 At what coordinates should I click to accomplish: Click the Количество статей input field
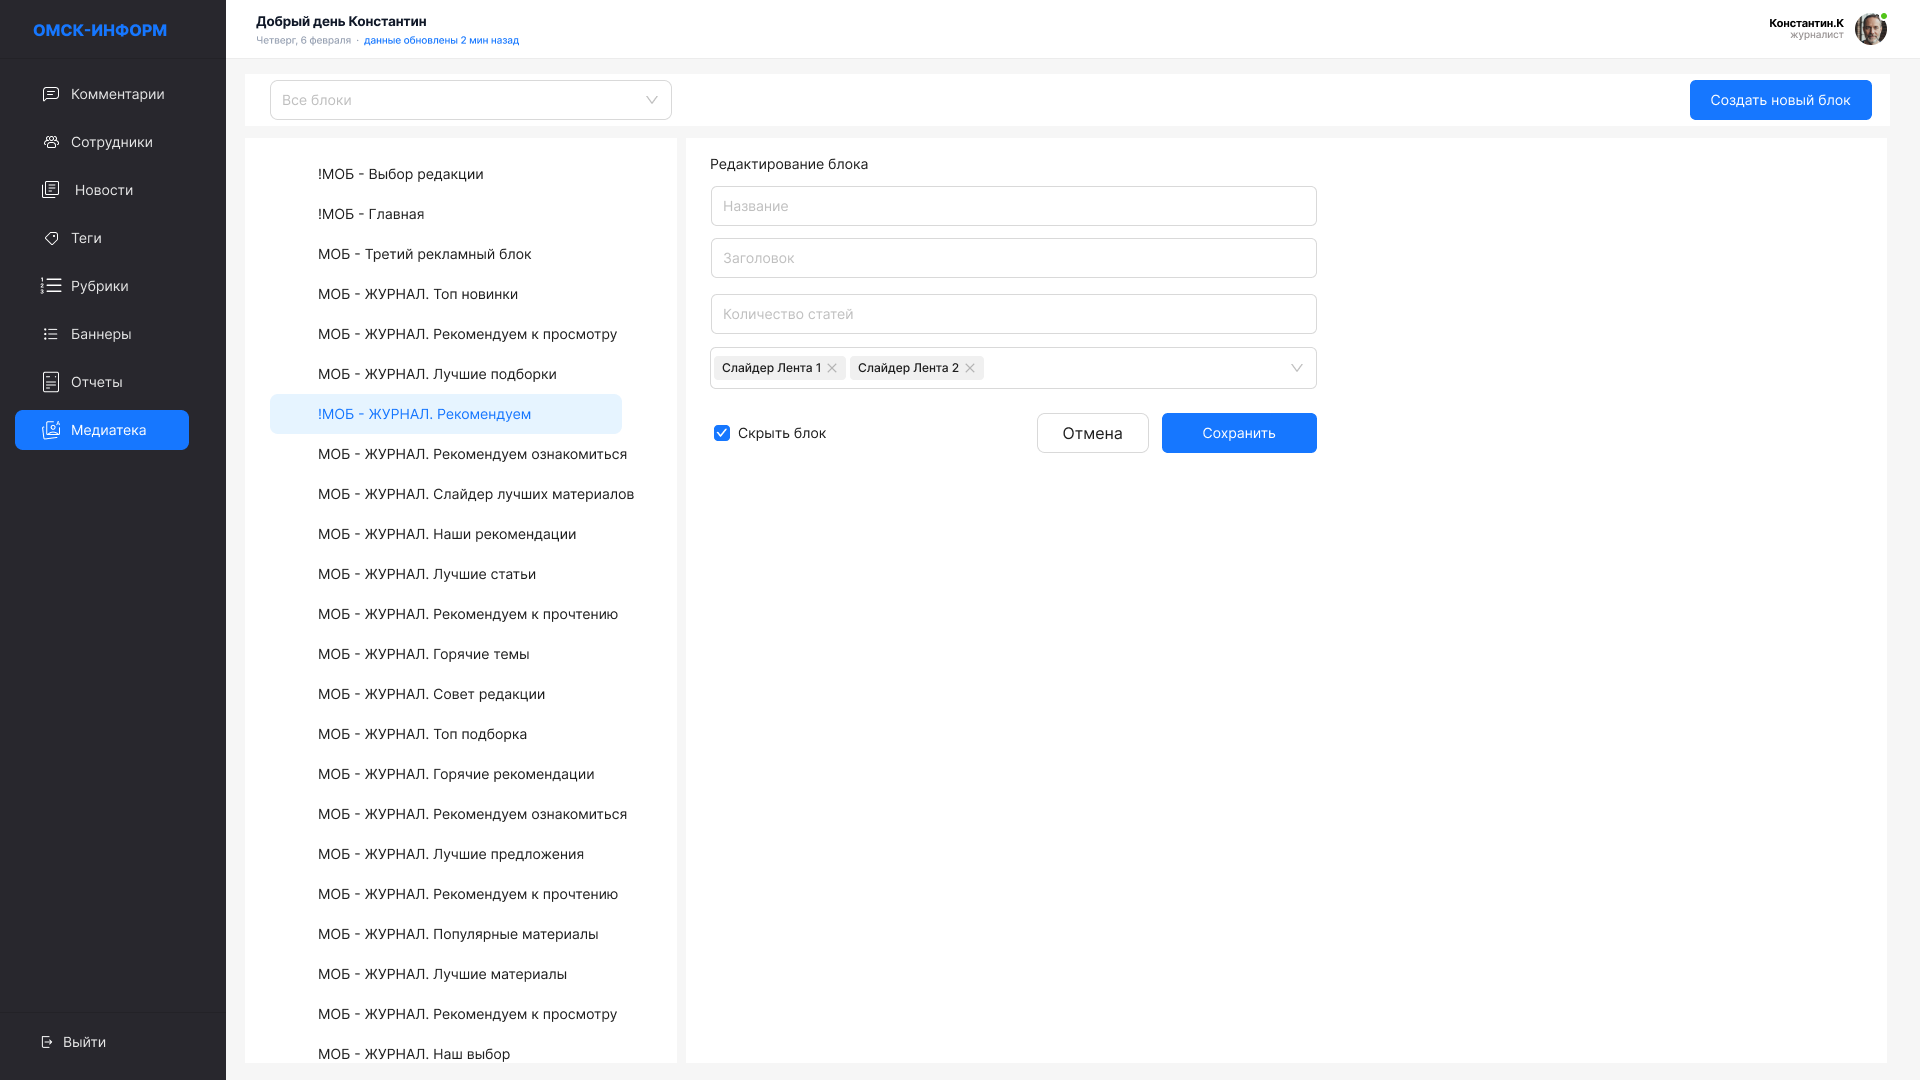click(x=1013, y=314)
